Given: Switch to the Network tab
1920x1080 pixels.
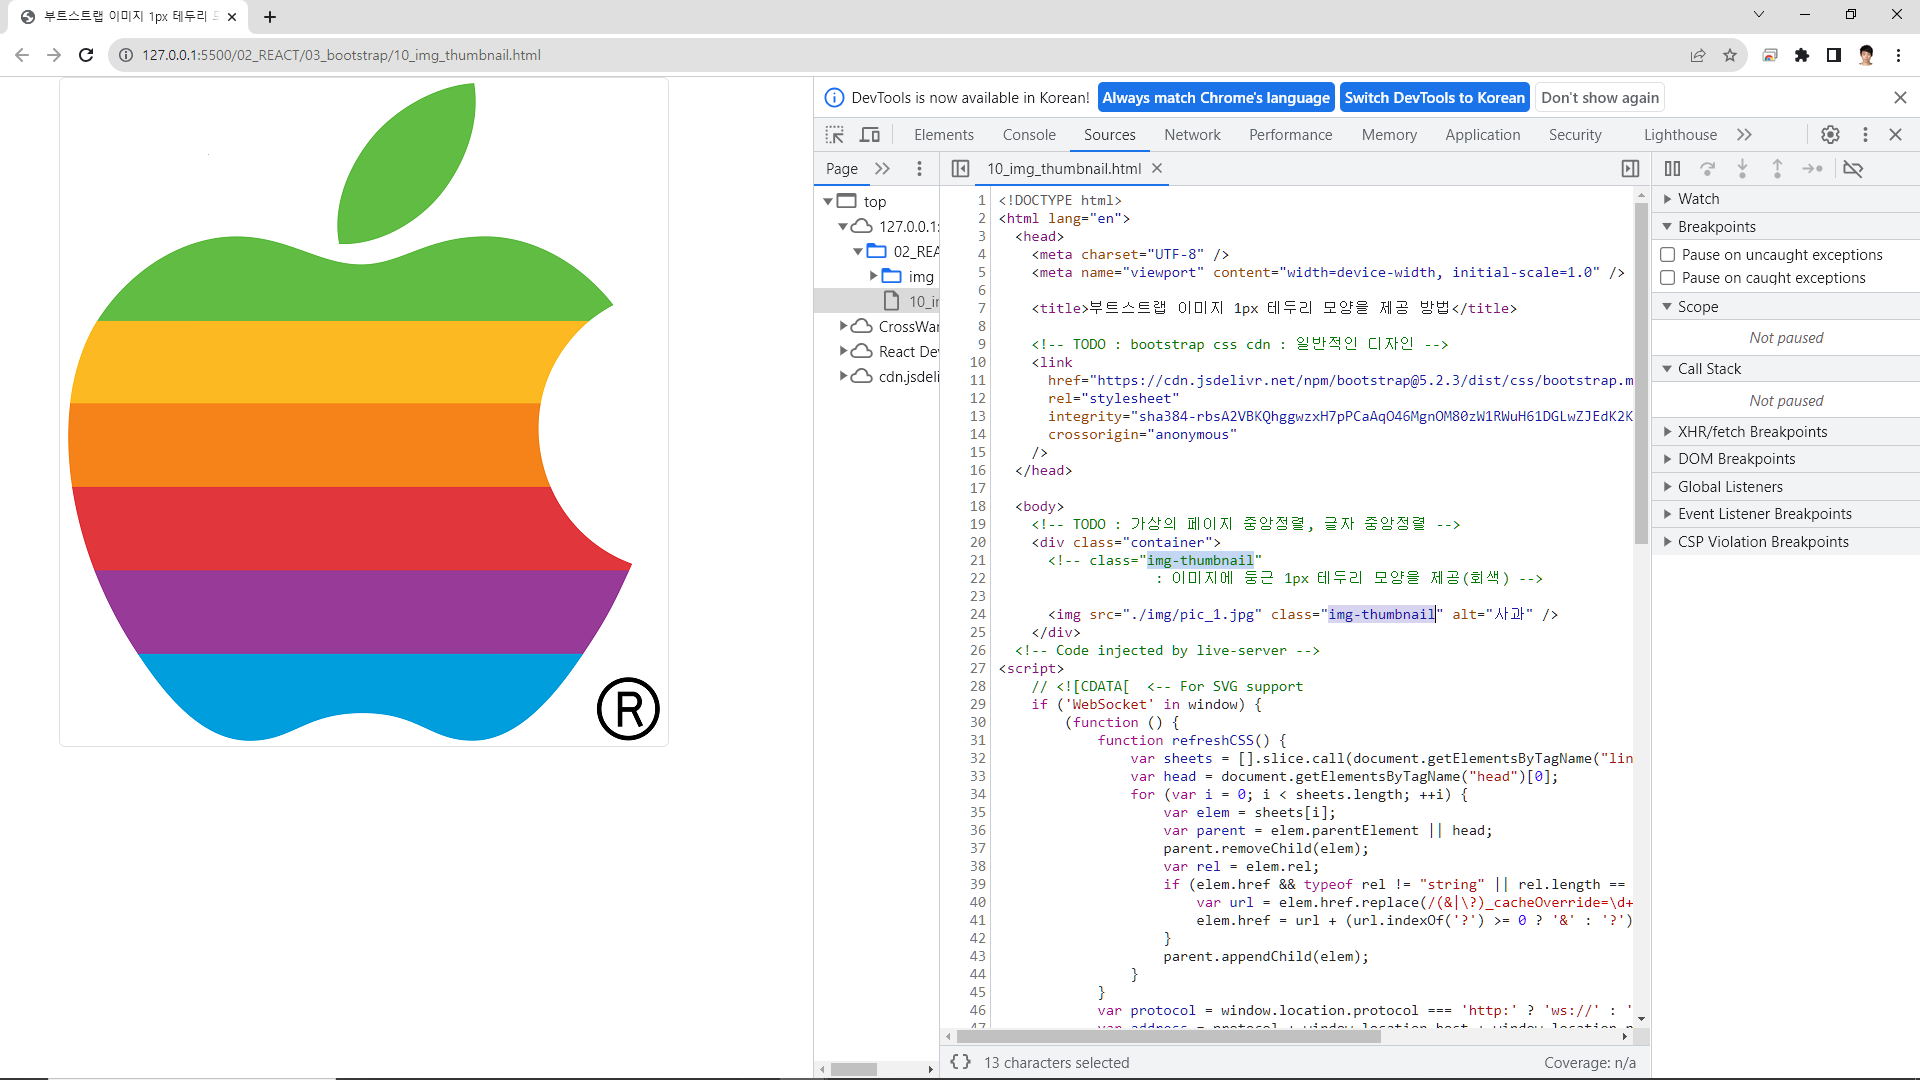Looking at the screenshot, I should coord(1192,135).
